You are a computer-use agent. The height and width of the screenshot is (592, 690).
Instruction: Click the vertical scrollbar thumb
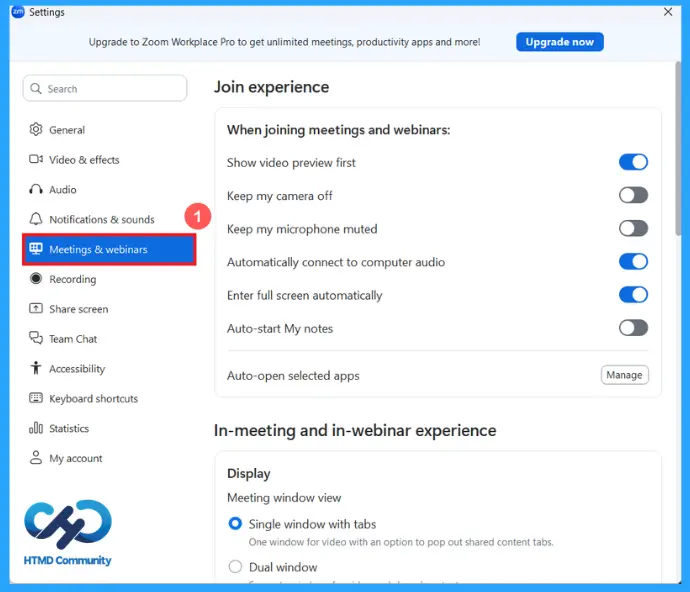click(x=678, y=149)
